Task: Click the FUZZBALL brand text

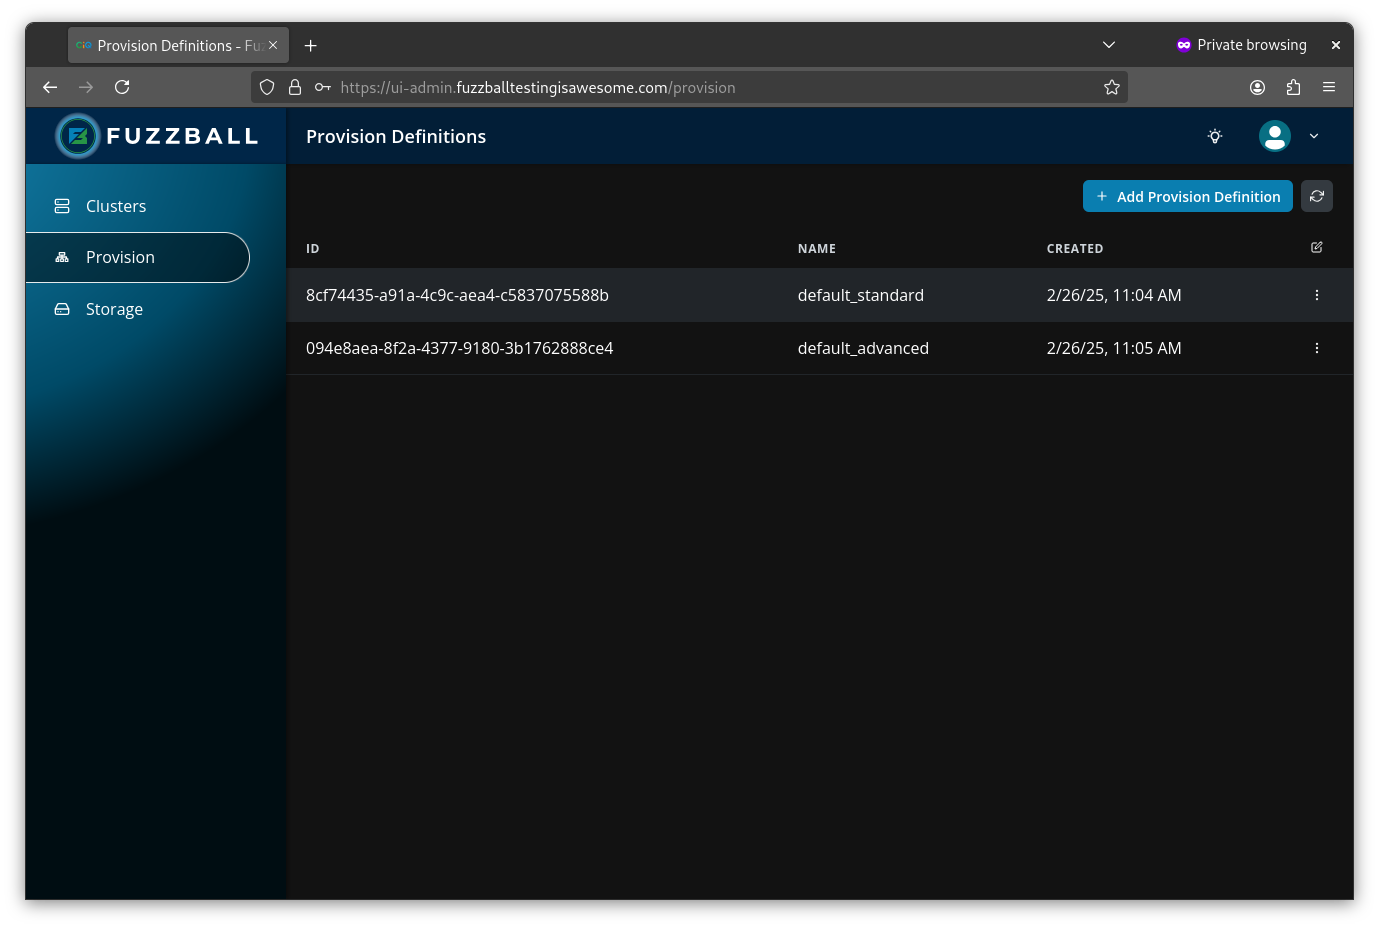Action: (183, 136)
